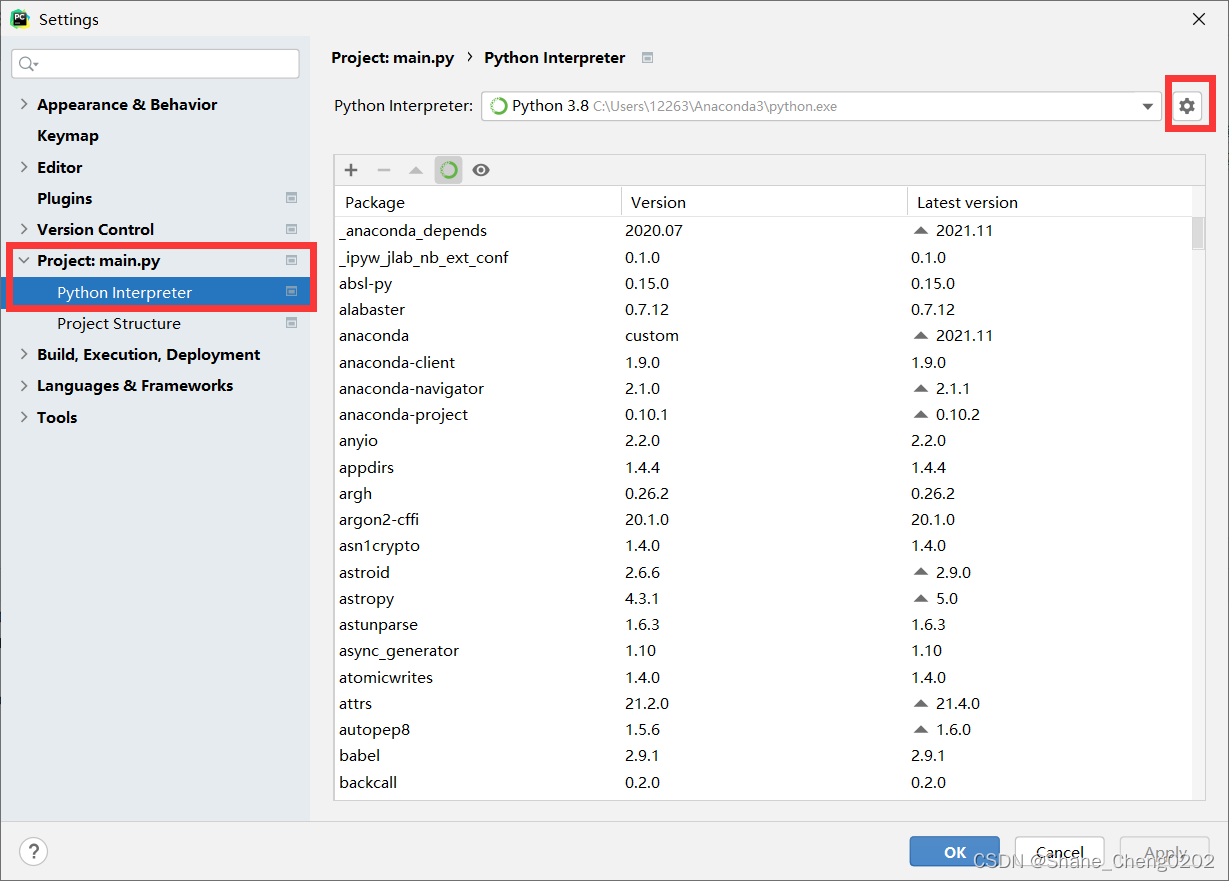Select the autopep8 package row
This screenshot has height=881, width=1229.
(x=763, y=729)
